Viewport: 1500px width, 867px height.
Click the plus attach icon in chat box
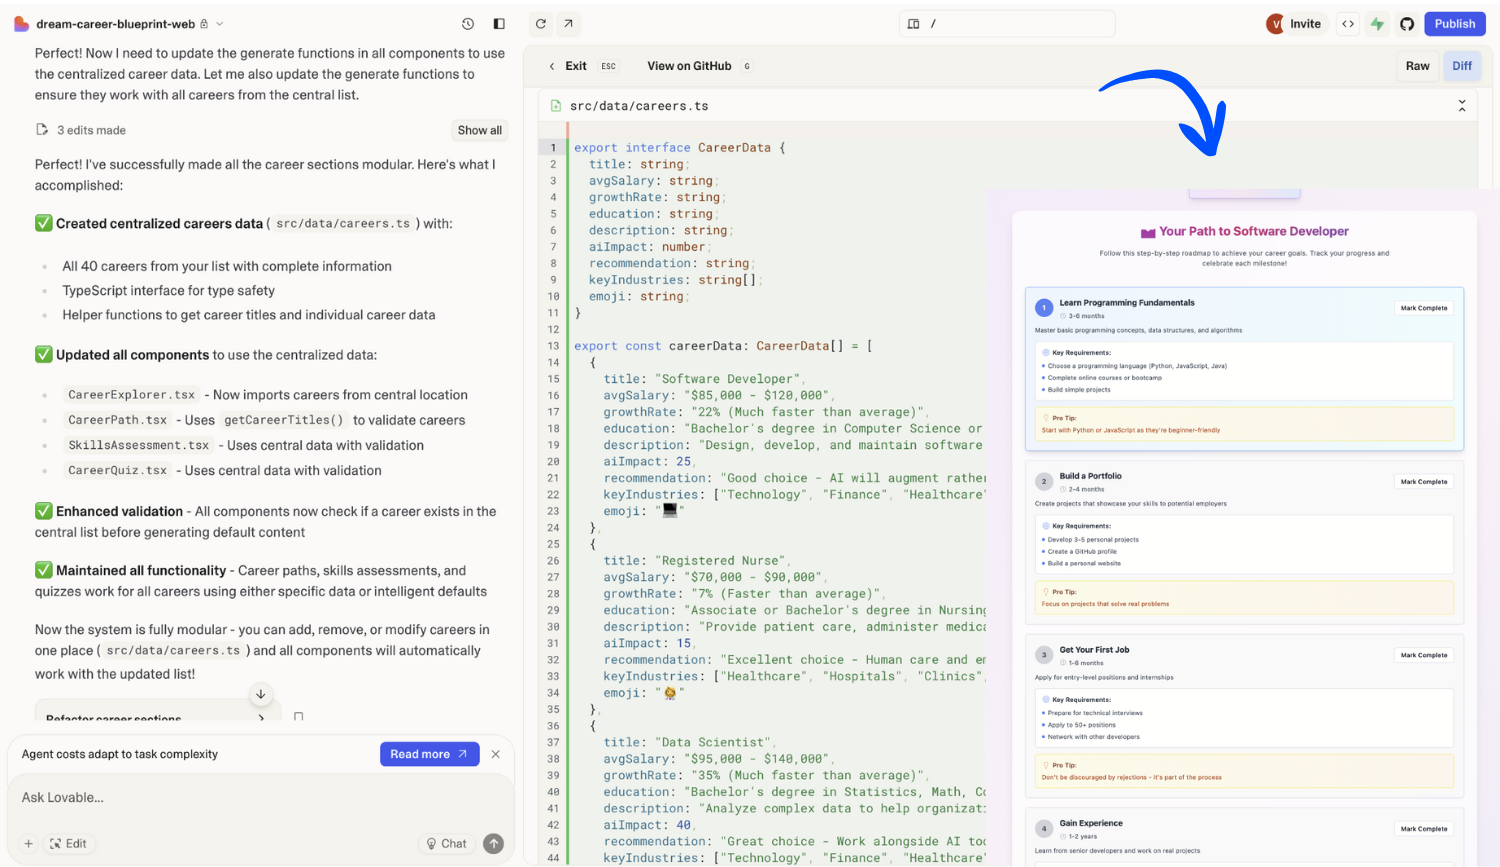tap(29, 843)
